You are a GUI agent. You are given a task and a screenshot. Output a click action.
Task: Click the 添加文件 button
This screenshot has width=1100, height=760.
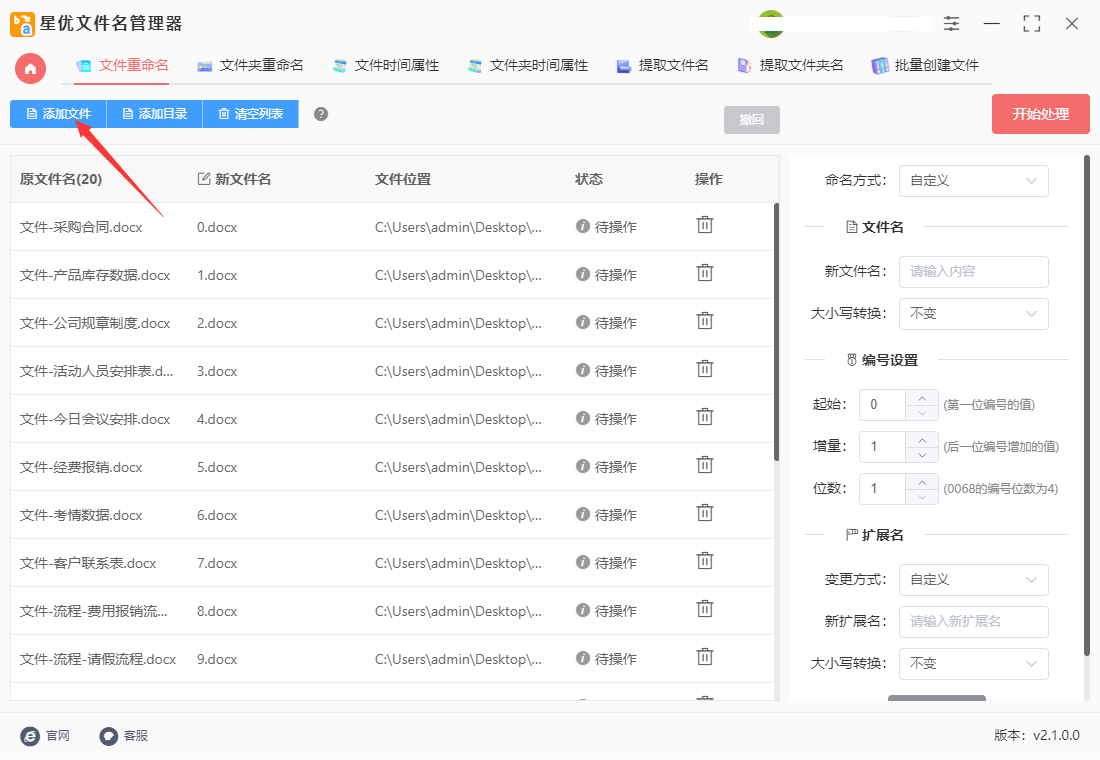[58, 114]
